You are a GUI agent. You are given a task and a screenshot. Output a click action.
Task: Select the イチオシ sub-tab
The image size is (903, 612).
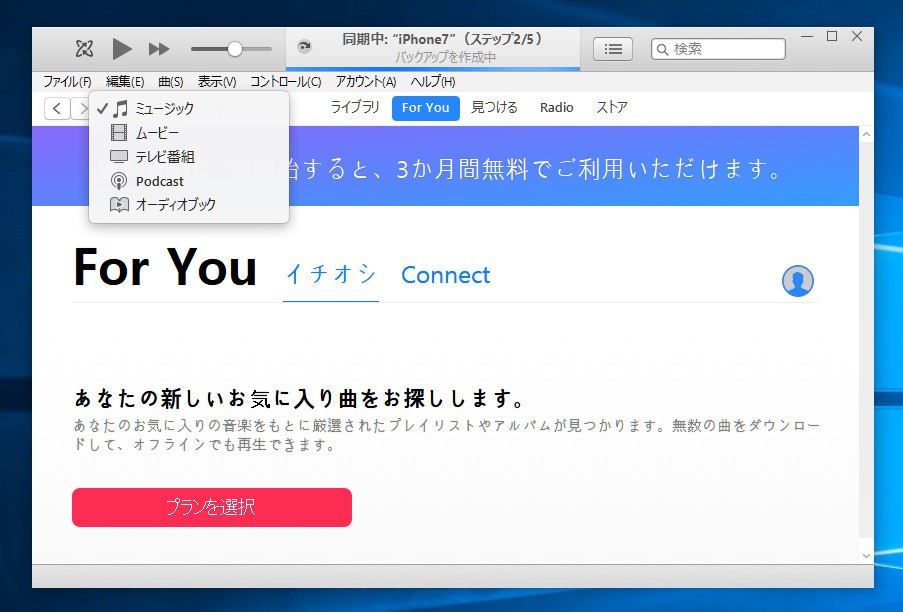(x=331, y=275)
